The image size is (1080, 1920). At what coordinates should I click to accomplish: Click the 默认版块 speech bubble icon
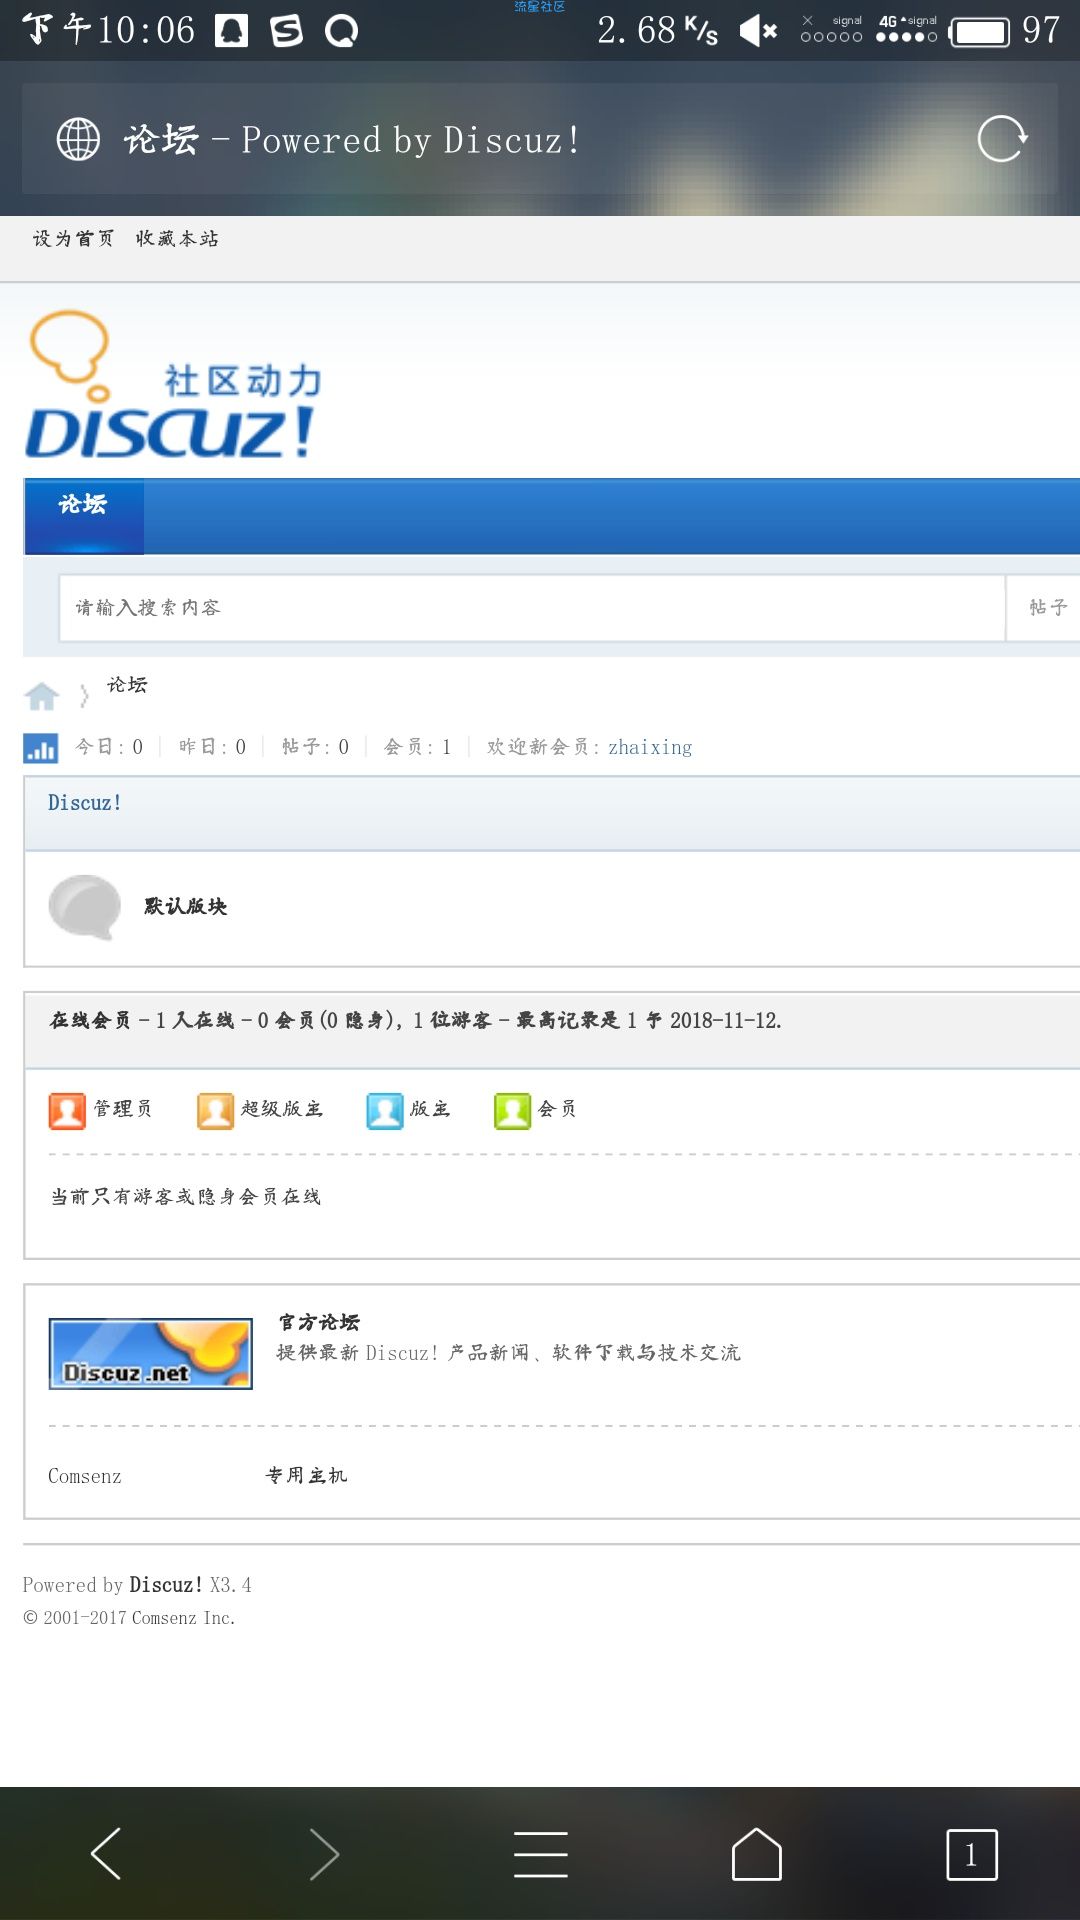(x=85, y=907)
